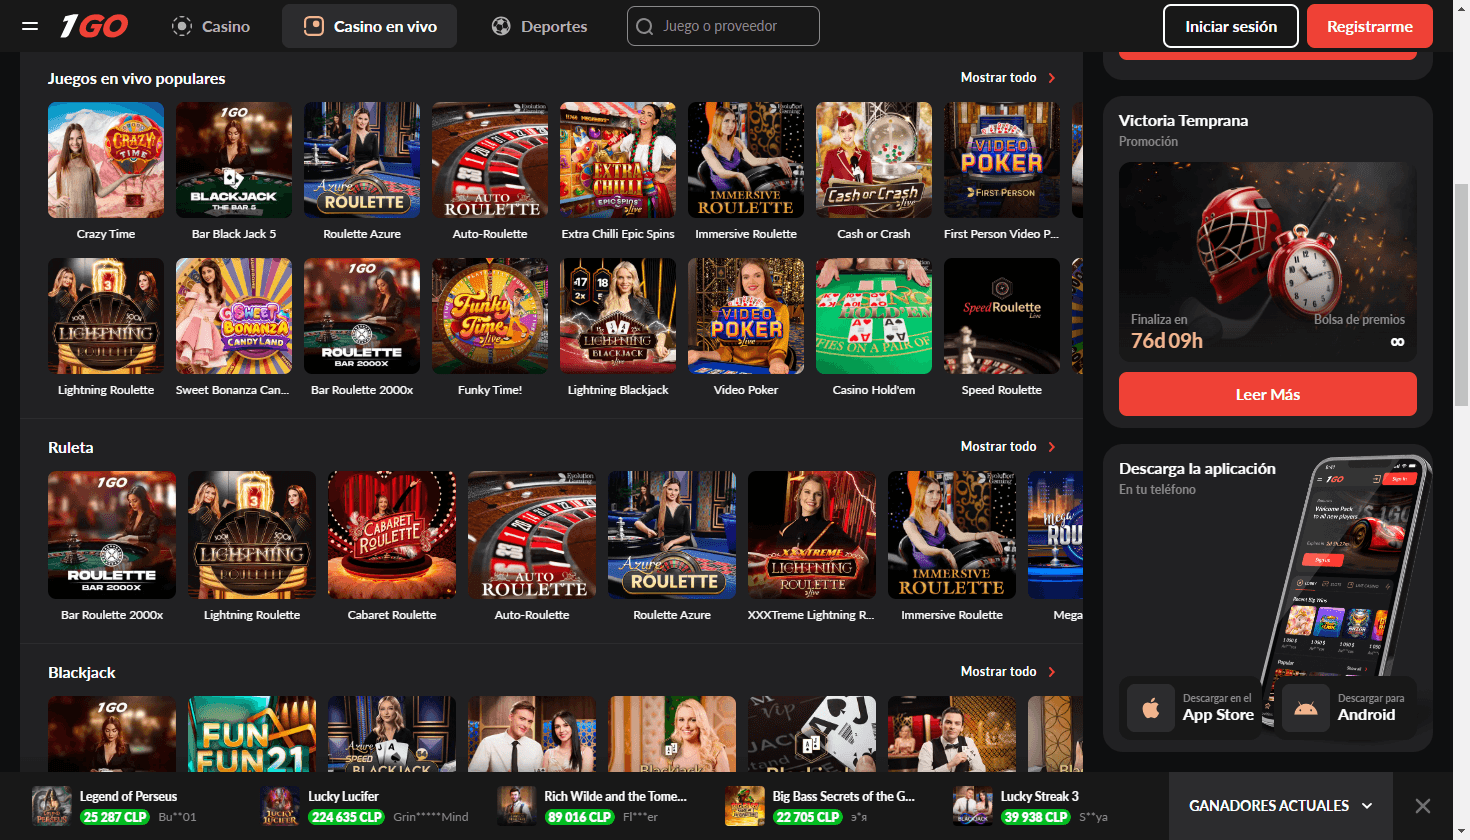This screenshot has height=840, width=1470.
Task: Show all popular live games
Action: 1007,78
